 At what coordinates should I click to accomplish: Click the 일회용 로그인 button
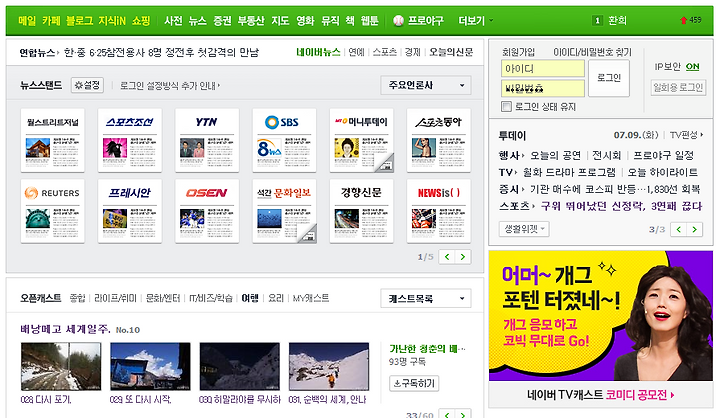tap(678, 87)
